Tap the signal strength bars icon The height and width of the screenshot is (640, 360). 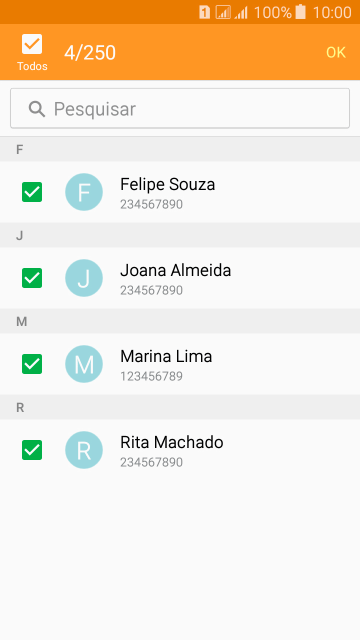241,13
